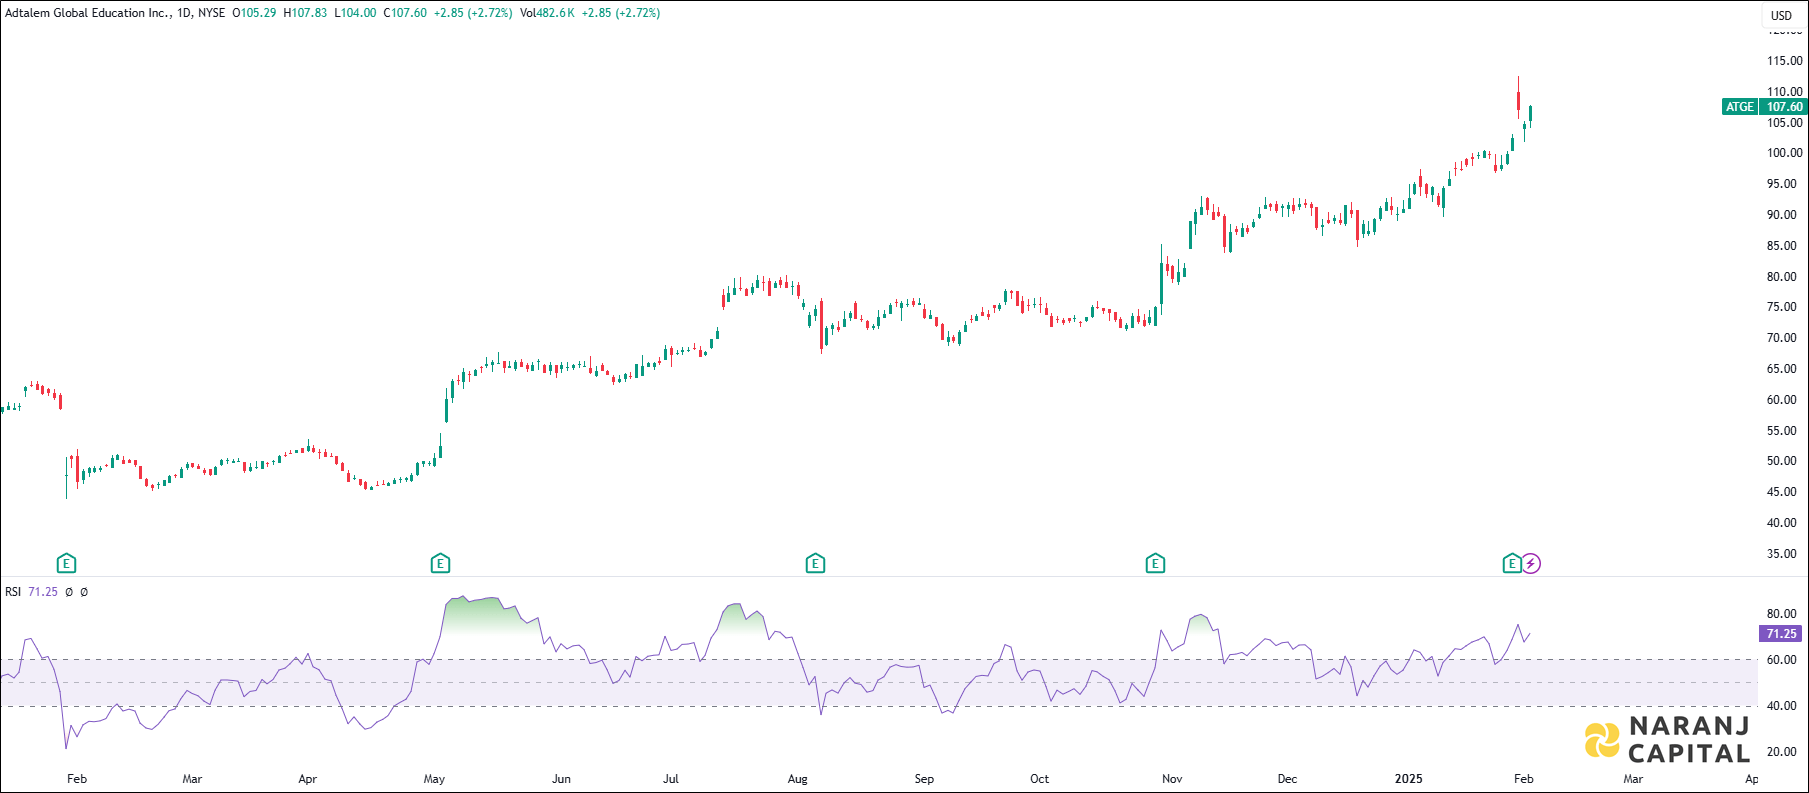
Task: Click the purple lightning bolt event icon
Action: pos(1531,564)
